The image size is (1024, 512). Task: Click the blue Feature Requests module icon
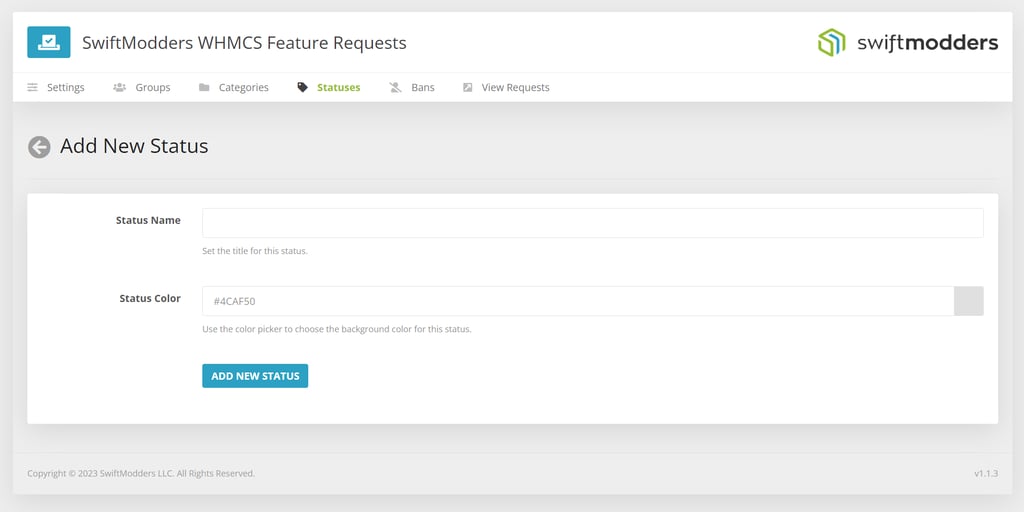point(49,42)
